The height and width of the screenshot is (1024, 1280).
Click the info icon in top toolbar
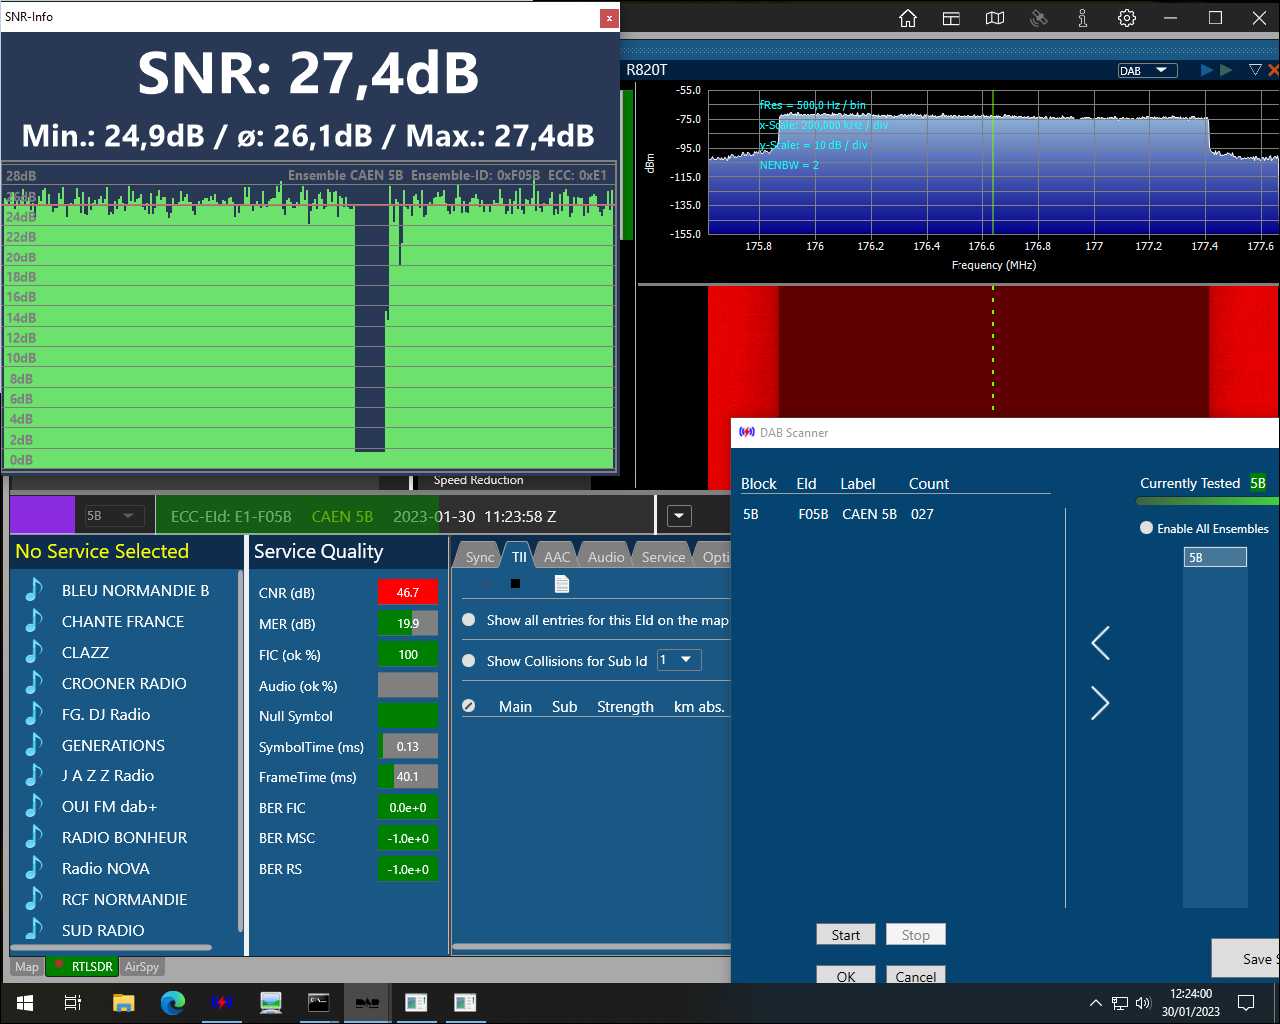coord(1083,18)
